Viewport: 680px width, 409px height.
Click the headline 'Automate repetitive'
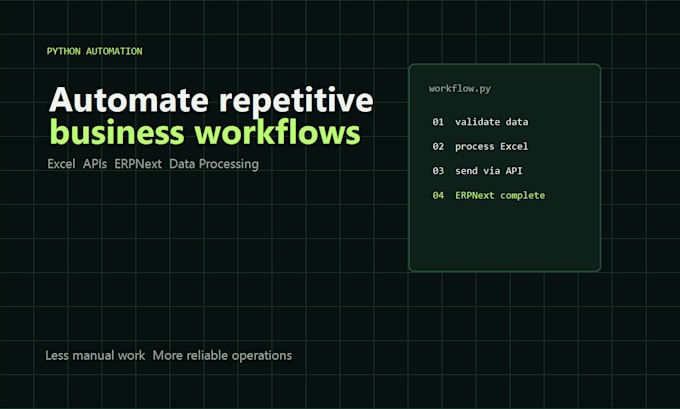coord(211,100)
